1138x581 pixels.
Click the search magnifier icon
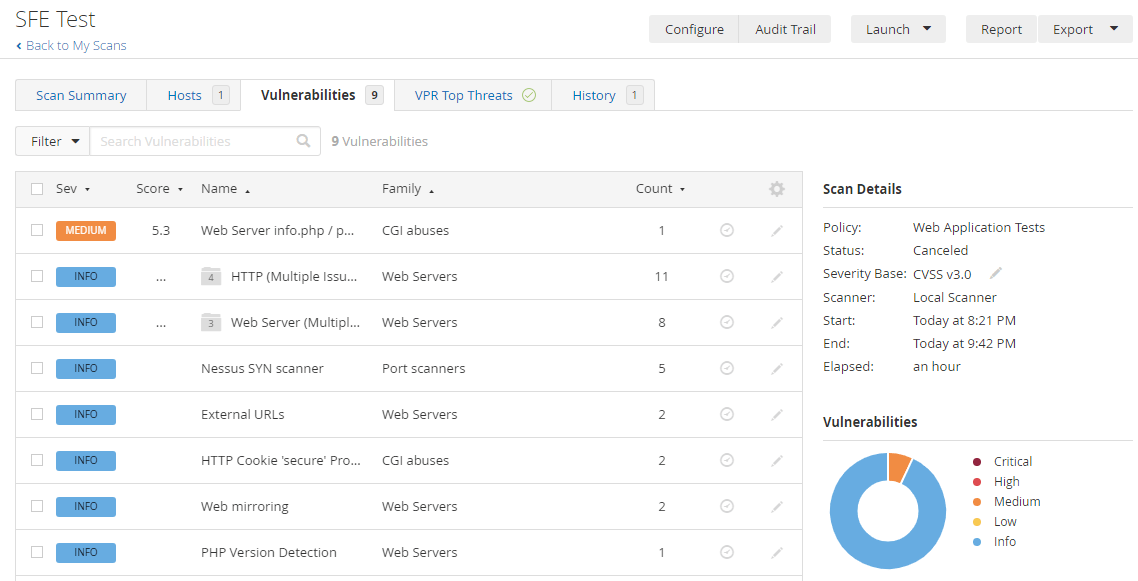(x=304, y=141)
